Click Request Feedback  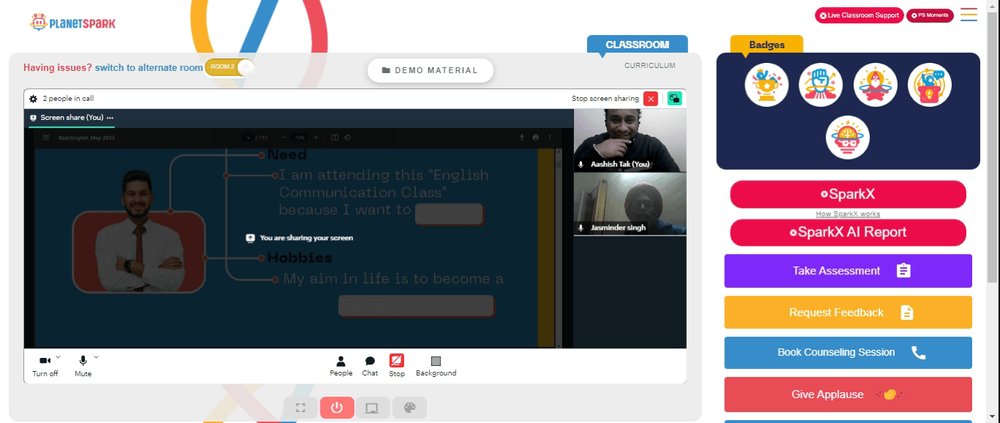(848, 312)
